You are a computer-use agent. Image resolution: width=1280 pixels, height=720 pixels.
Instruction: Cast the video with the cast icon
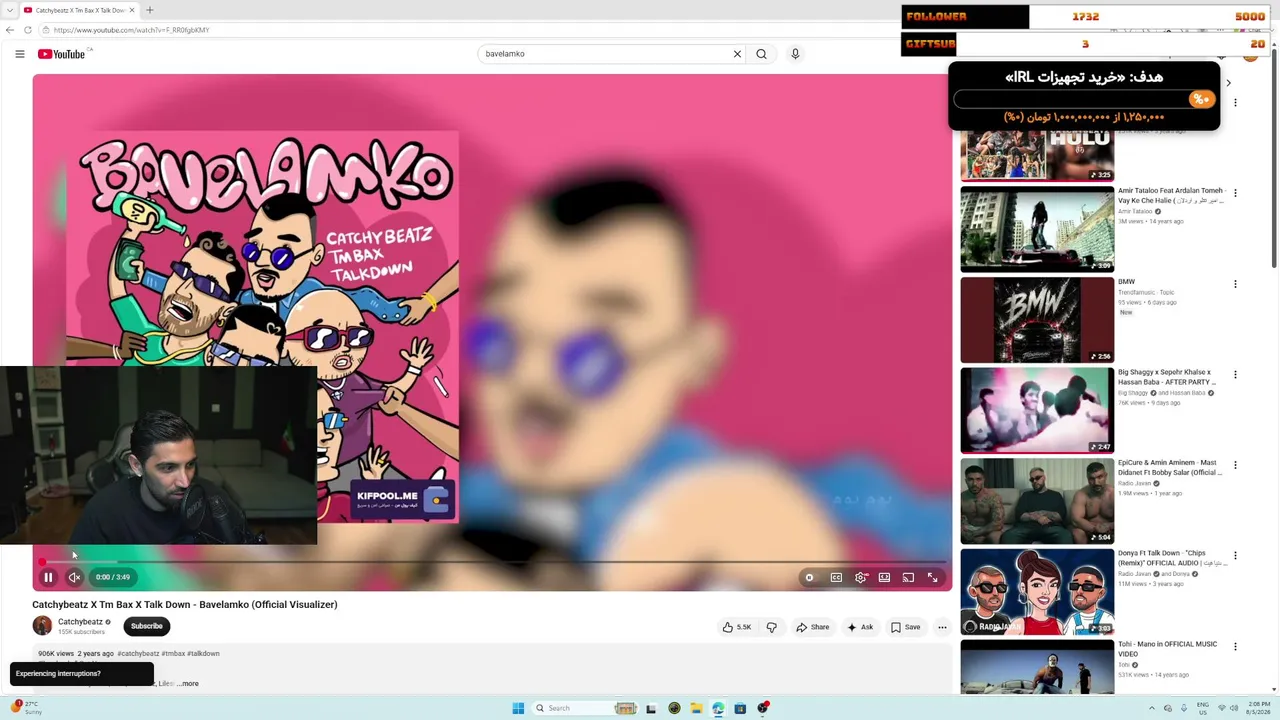click(908, 577)
